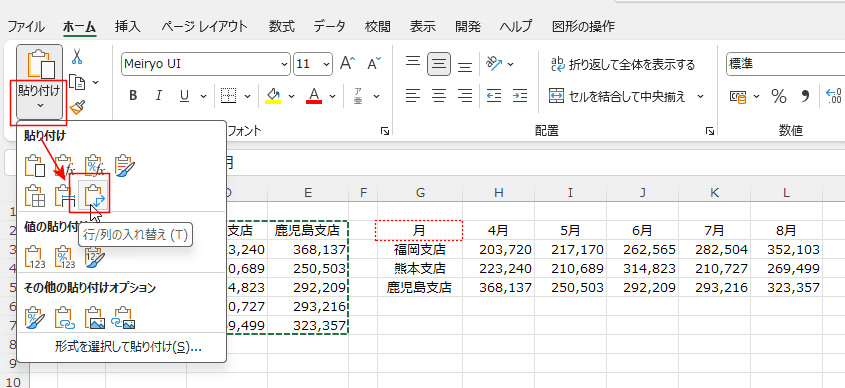Open the Meiryo UI font name dropdown

[285, 64]
